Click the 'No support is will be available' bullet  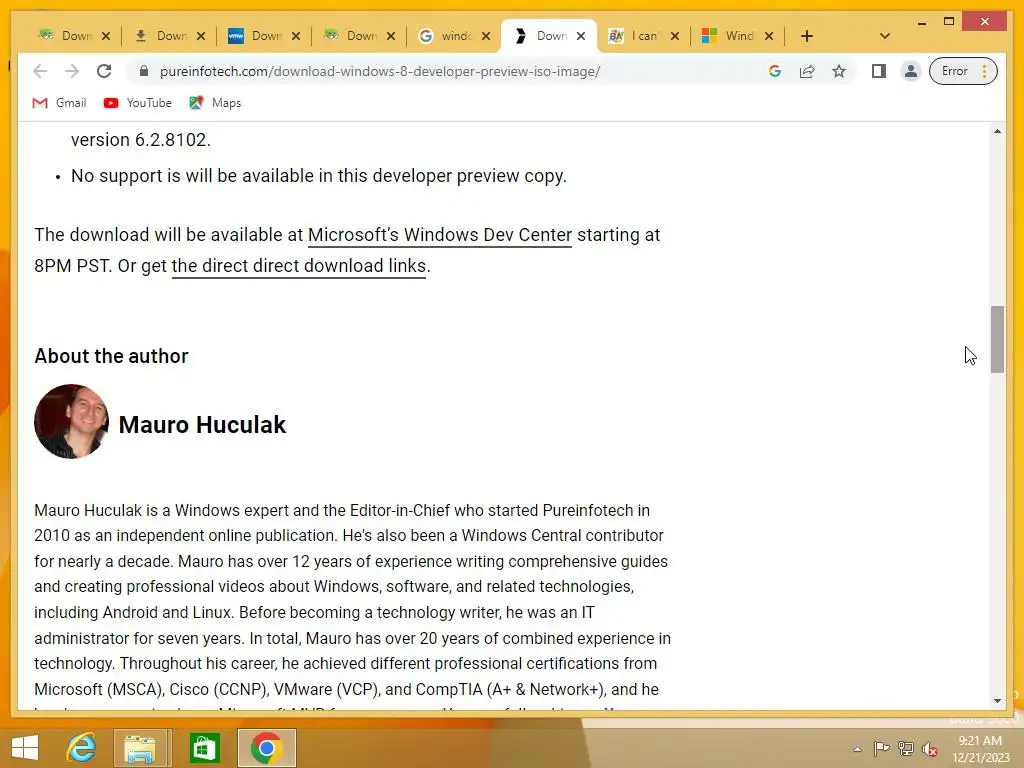pyautogui.click(x=319, y=176)
